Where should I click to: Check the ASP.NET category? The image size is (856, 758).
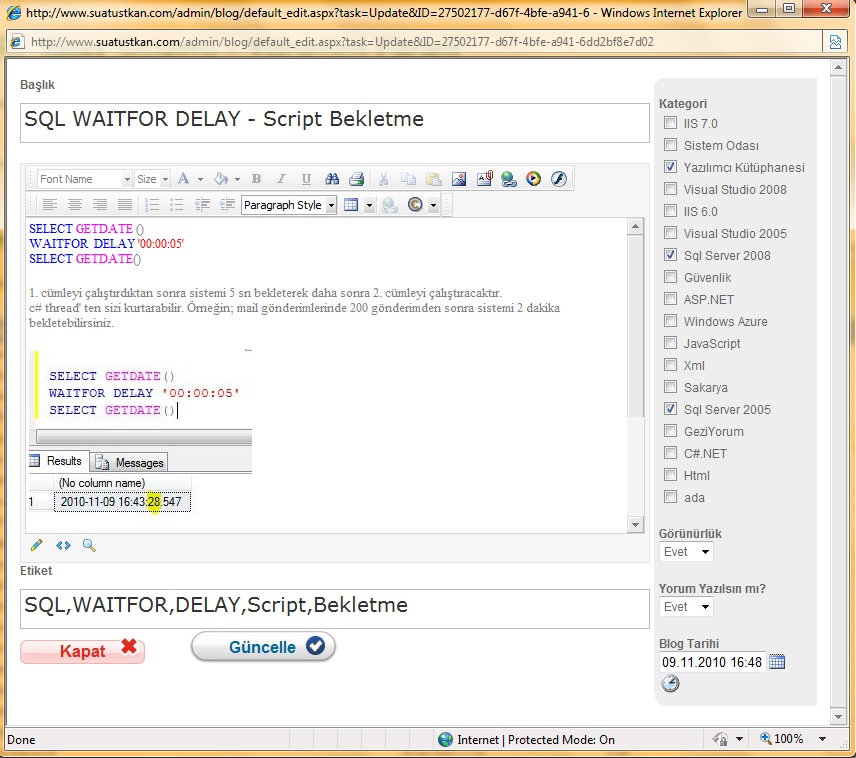coord(670,298)
